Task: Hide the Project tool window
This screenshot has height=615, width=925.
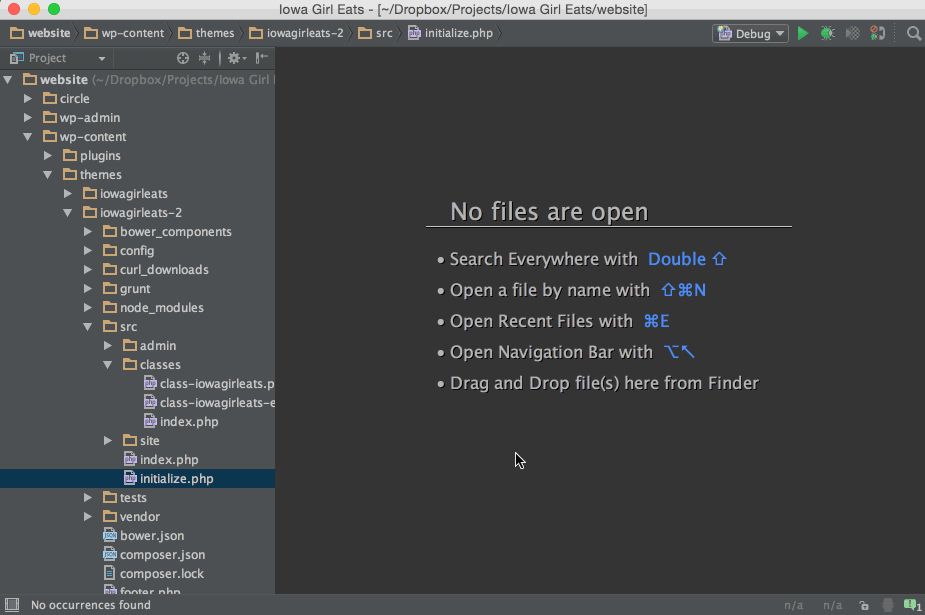Action: tap(261, 58)
